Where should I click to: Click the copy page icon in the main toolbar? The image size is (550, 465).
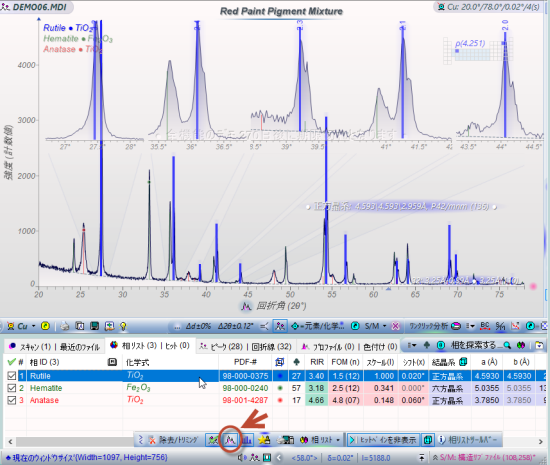80,326
